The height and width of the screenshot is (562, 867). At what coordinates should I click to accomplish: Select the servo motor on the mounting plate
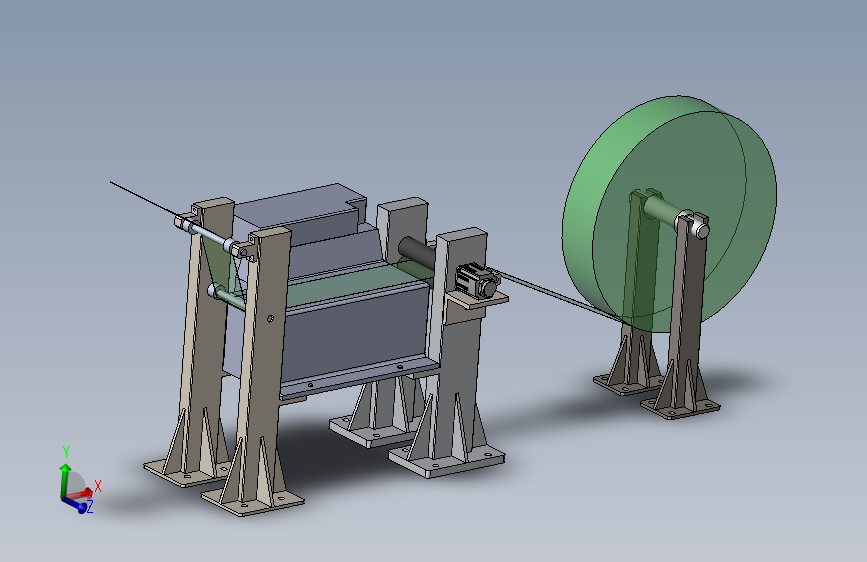478,281
